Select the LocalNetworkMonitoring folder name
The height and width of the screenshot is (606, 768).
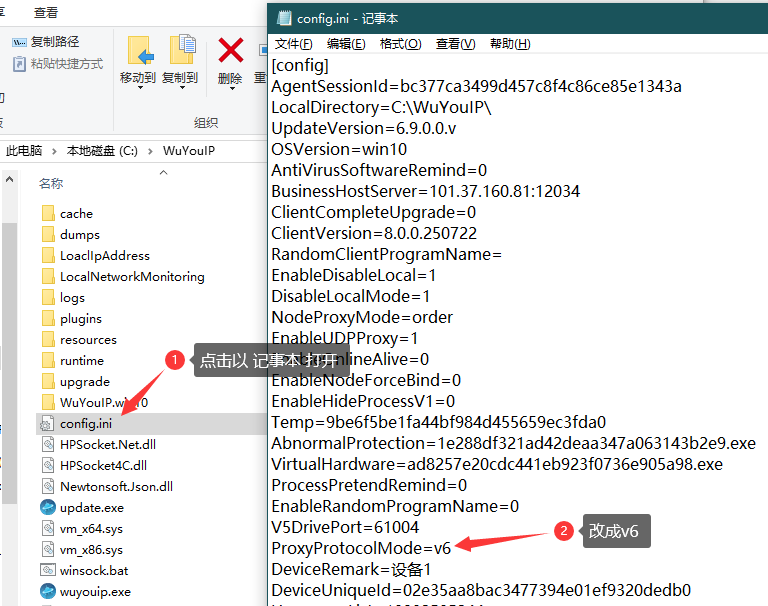point(132,277)
